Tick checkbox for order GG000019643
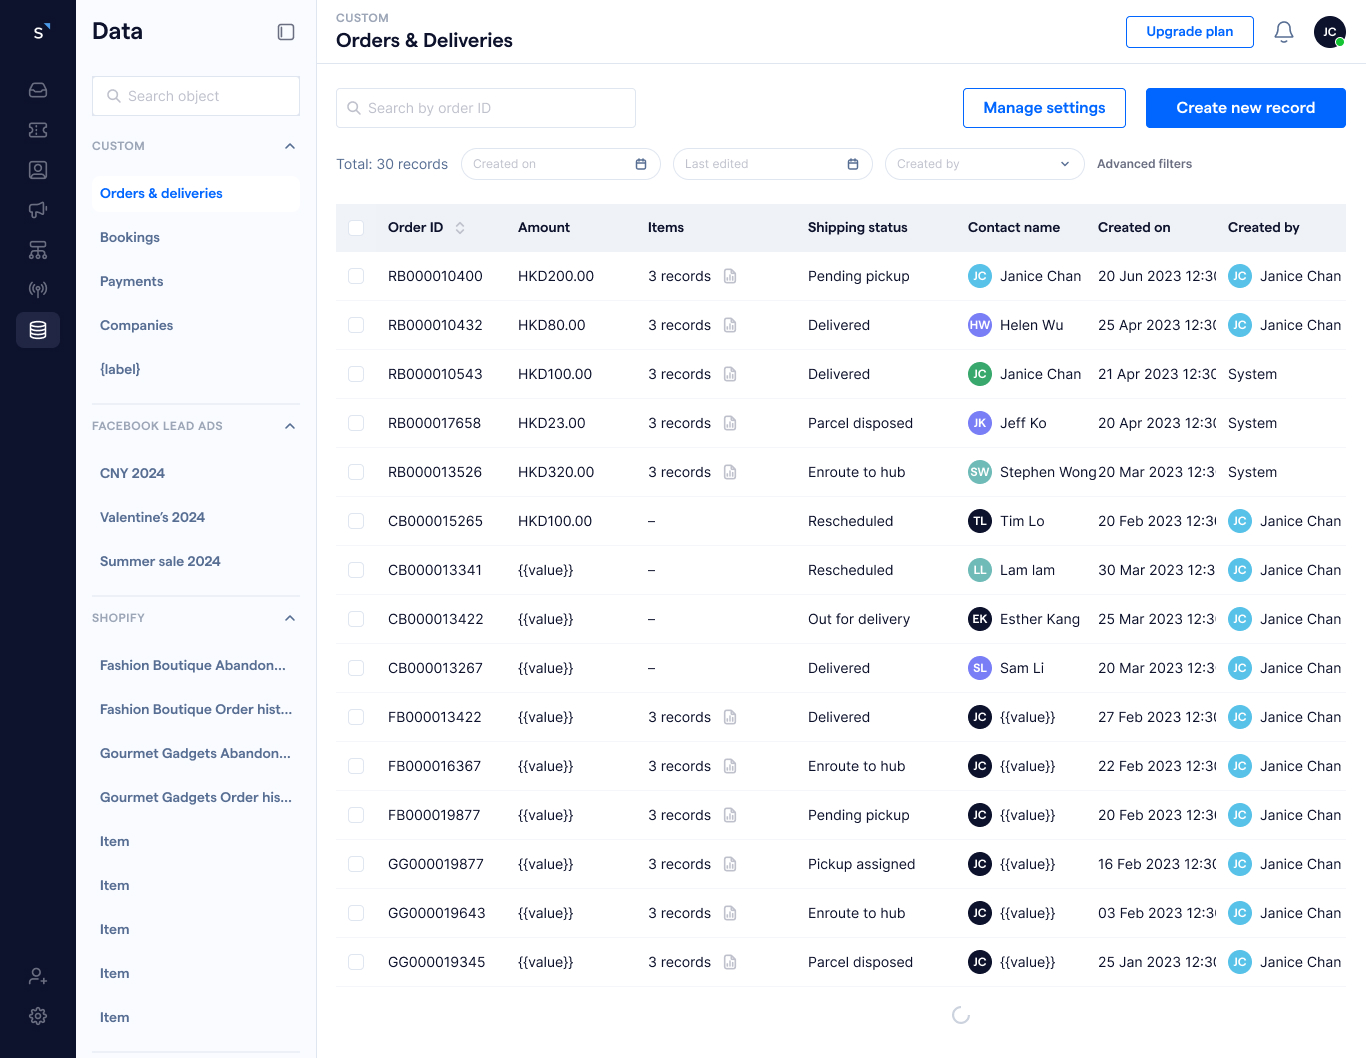Image resolution: width=1366 pixels, height=1058 pixels. pos(356,913)
